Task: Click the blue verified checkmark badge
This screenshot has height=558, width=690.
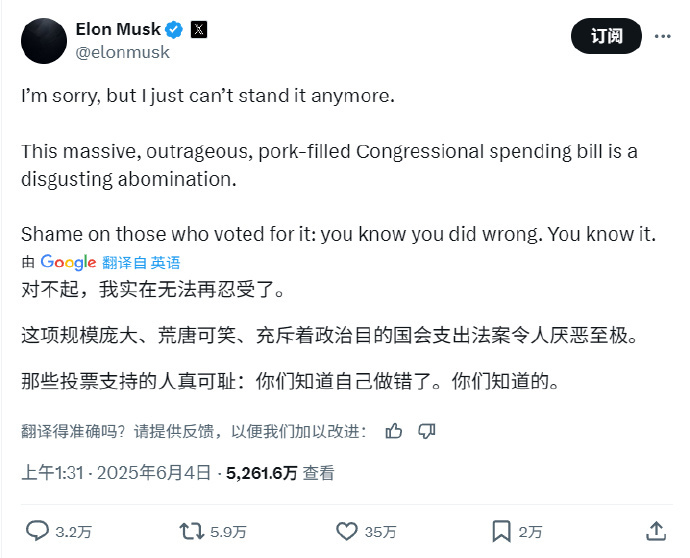Action: click(174, 30)
